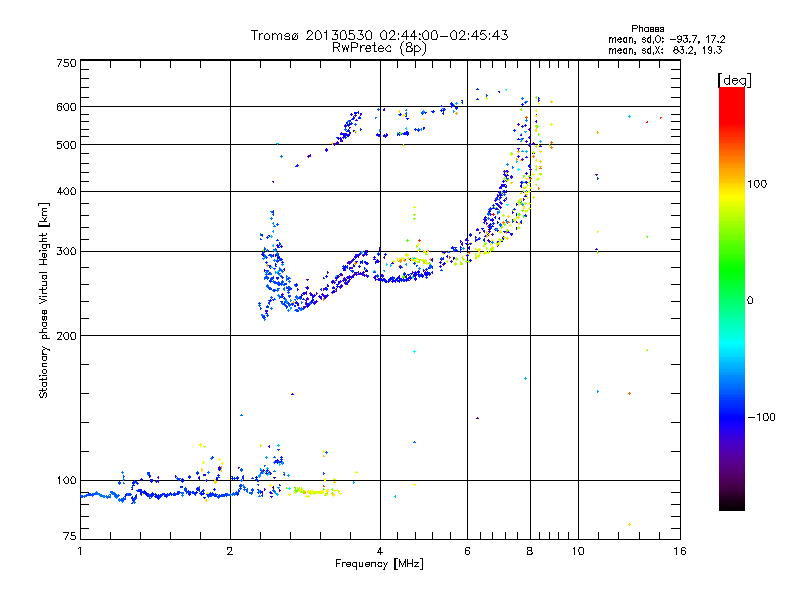This screenshot has width=800, height=600.
Task: Click the y-axis tick label '100'
Action: coord(66,481)
